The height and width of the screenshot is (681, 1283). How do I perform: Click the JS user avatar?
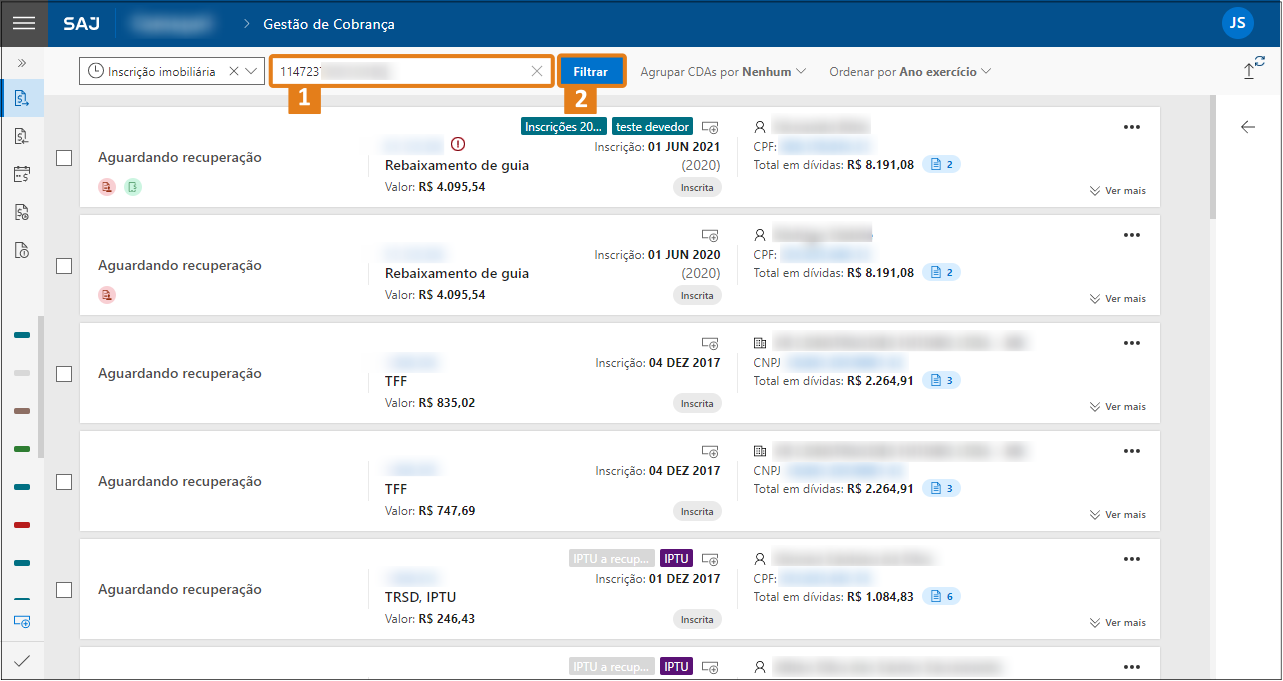tap(1237, 23)
